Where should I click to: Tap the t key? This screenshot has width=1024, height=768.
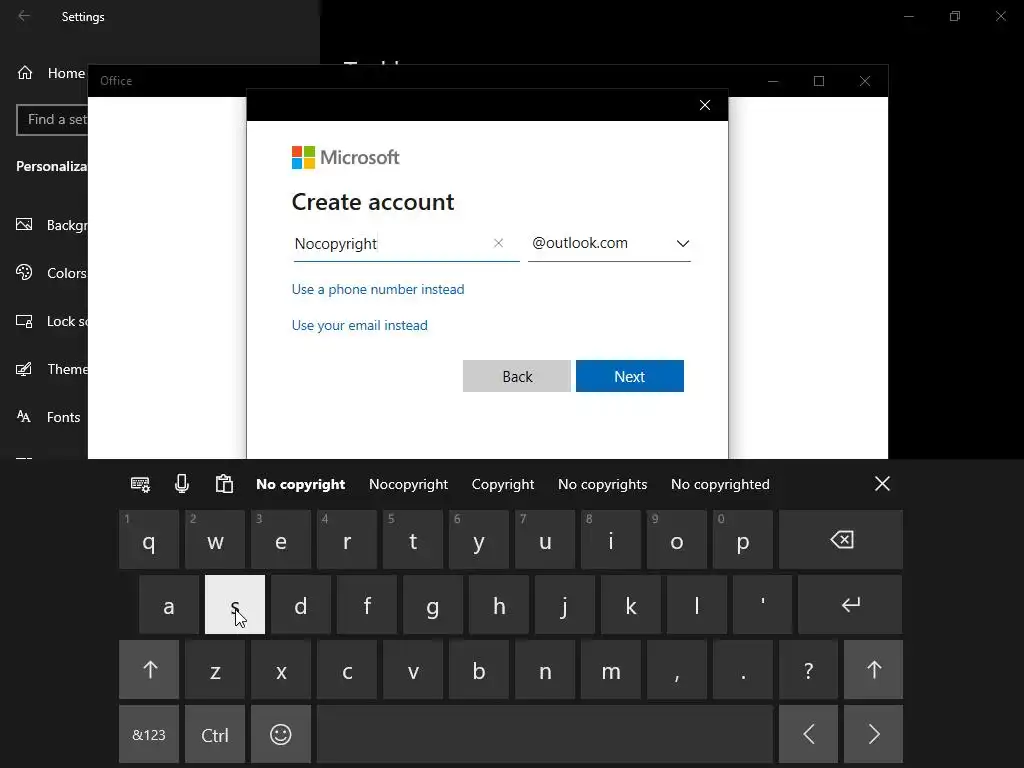pos(413,540)
